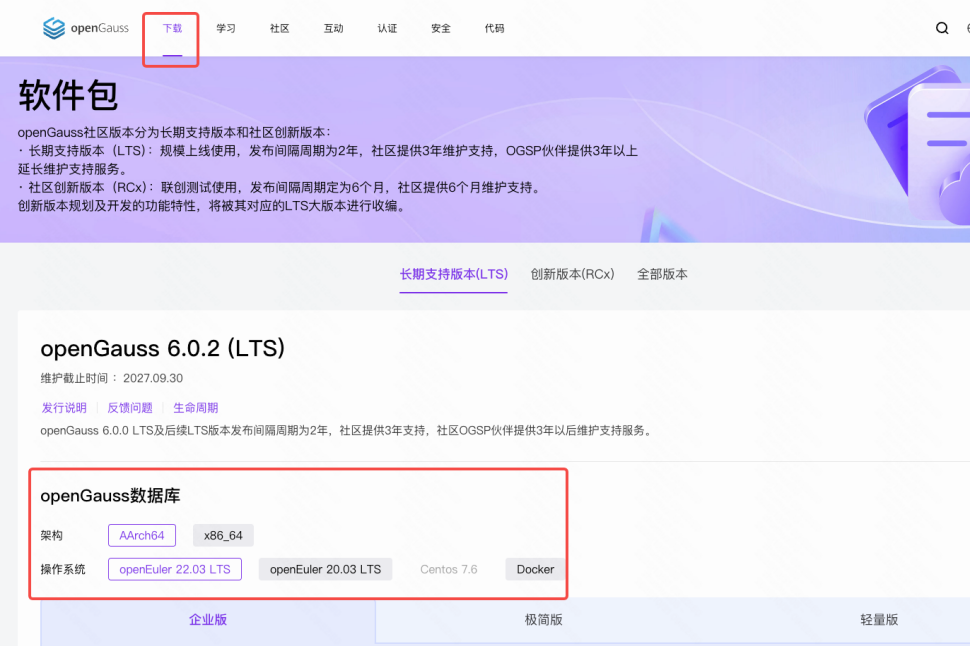Select openEuler 22.03 LTS system
Viewport: 970px width, 646px height.
tap(175, 569)
